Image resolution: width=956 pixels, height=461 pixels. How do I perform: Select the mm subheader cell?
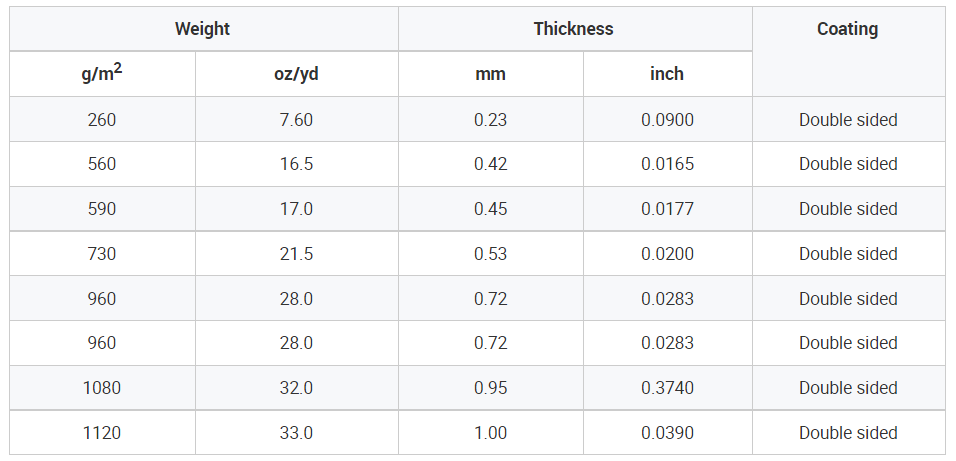point(490,74)
